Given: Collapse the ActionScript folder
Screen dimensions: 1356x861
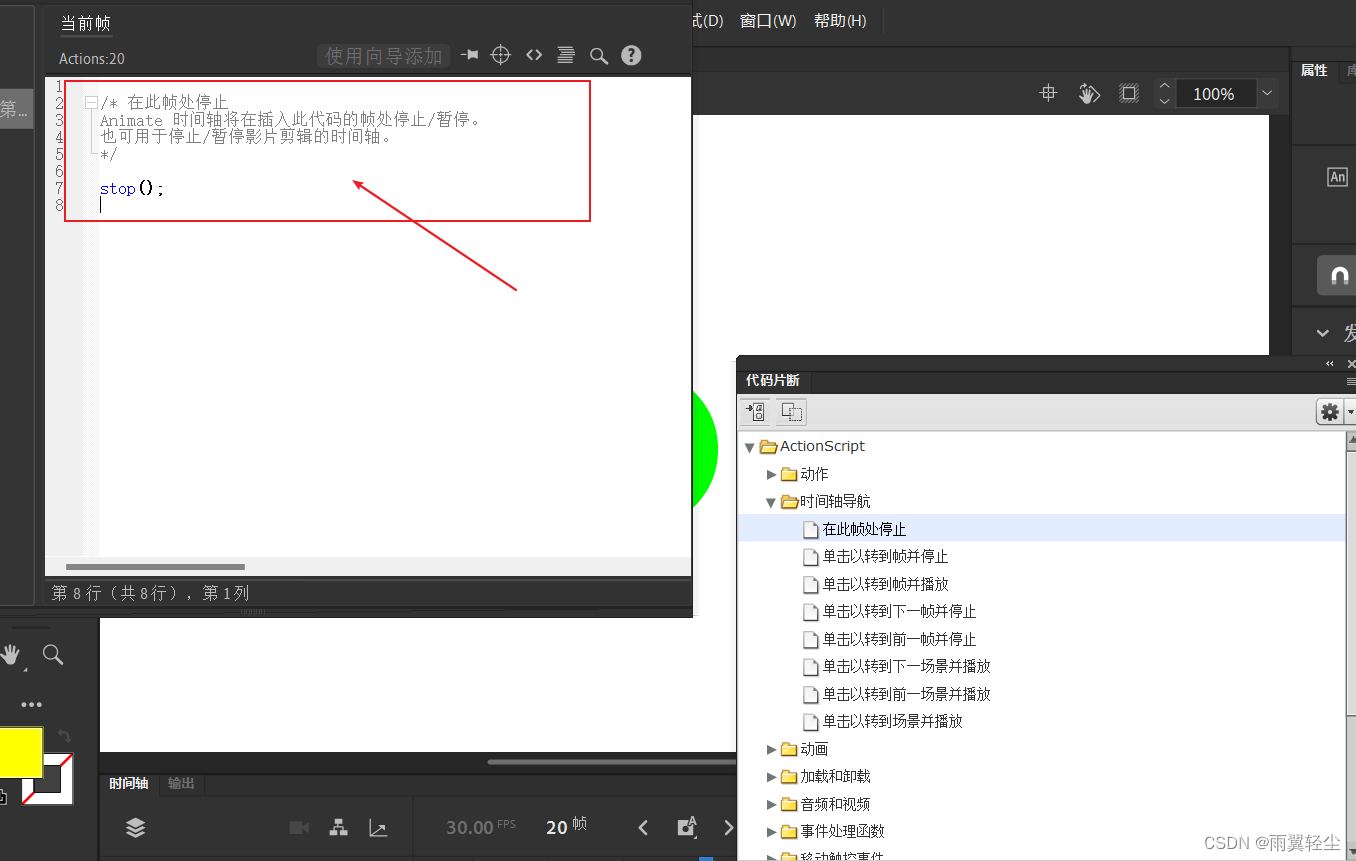Looking at the screenshot, I should pyautogui.click(x=749, y=447).
